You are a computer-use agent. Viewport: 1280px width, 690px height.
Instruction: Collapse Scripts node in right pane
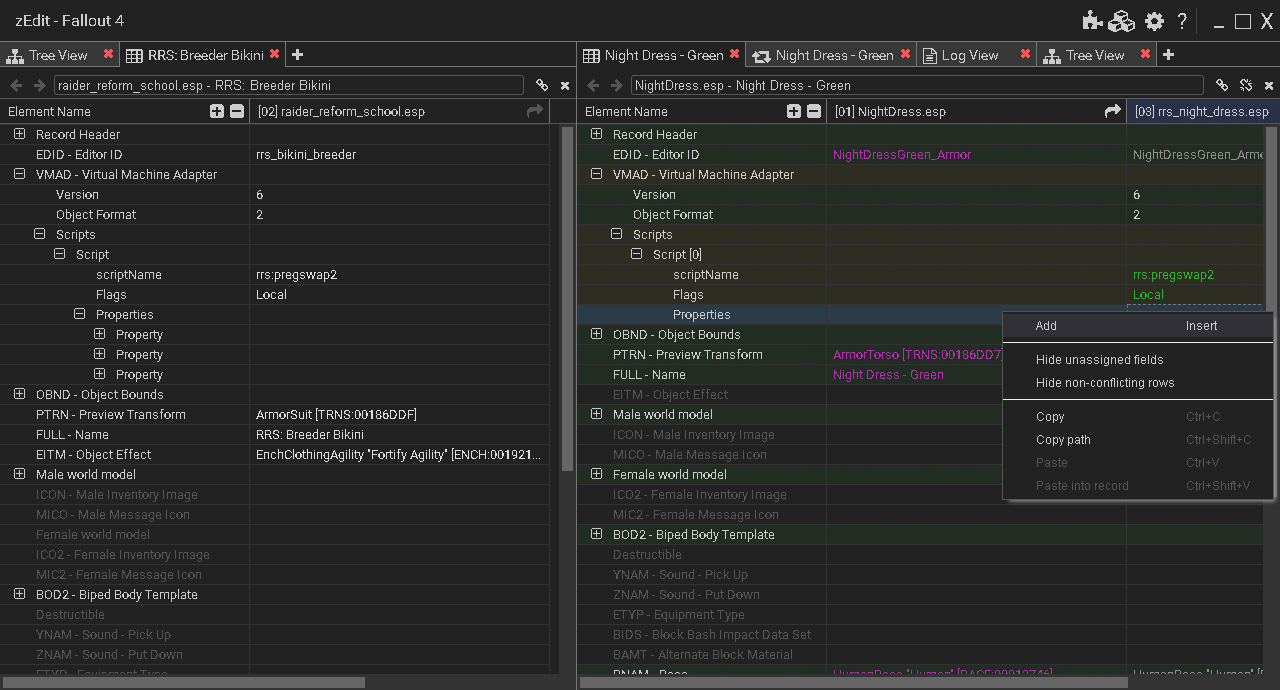(x=616, y=234)
